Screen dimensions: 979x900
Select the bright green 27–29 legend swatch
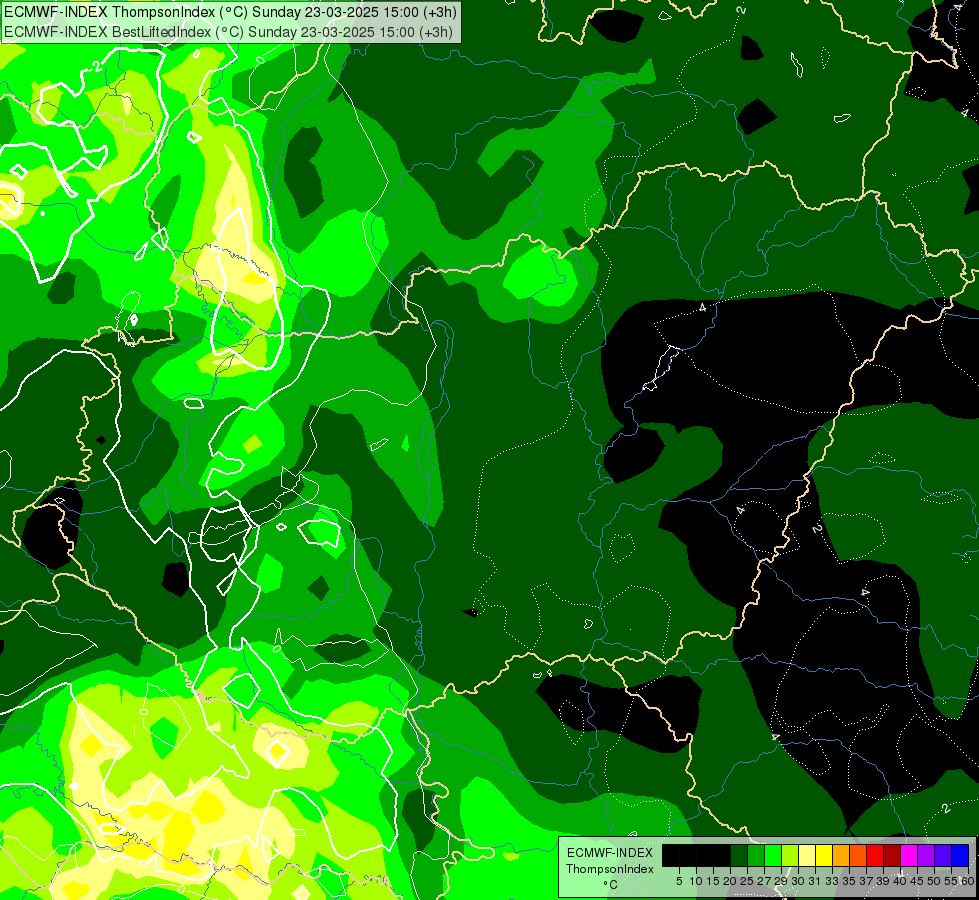(773, 855)
